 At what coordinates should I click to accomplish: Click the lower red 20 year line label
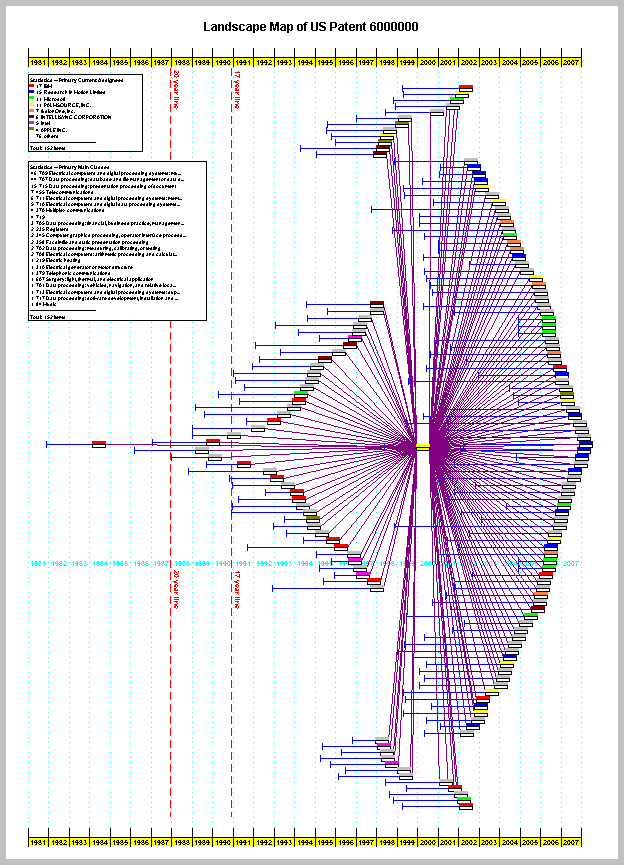[177, 589]
